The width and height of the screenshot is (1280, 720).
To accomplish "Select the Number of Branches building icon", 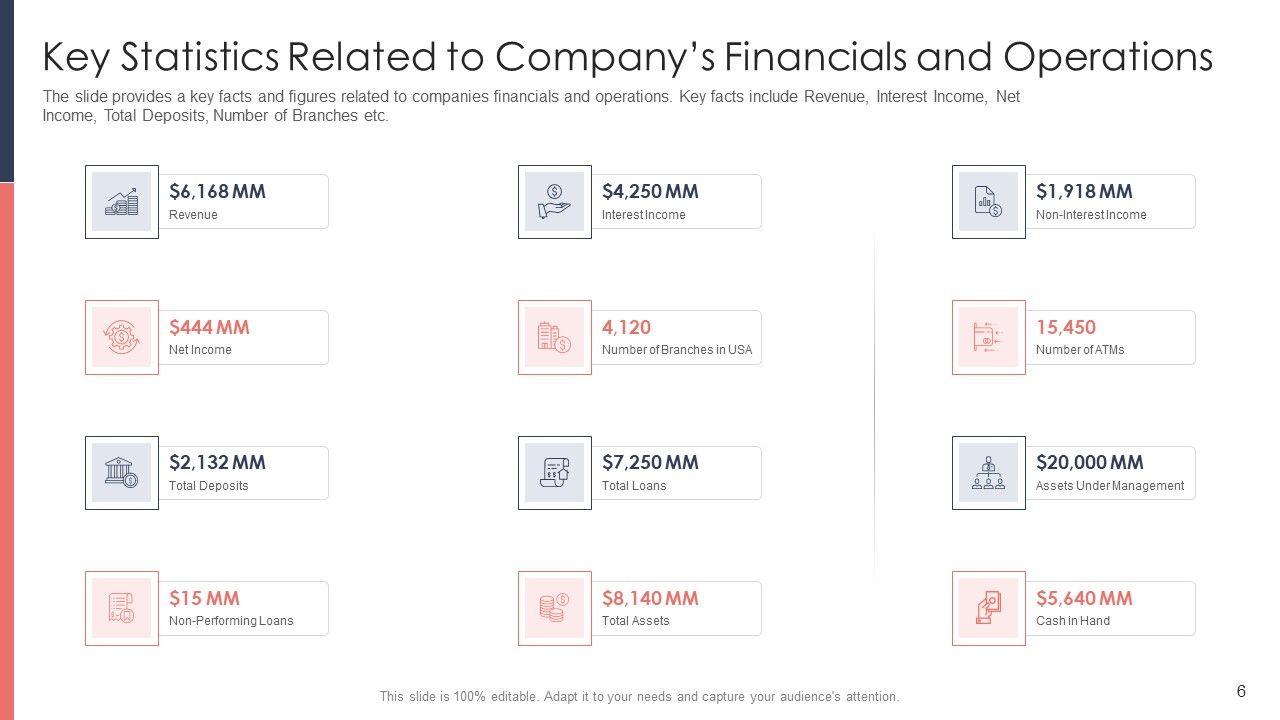I will pyautogui.click(x=555, y=337).
